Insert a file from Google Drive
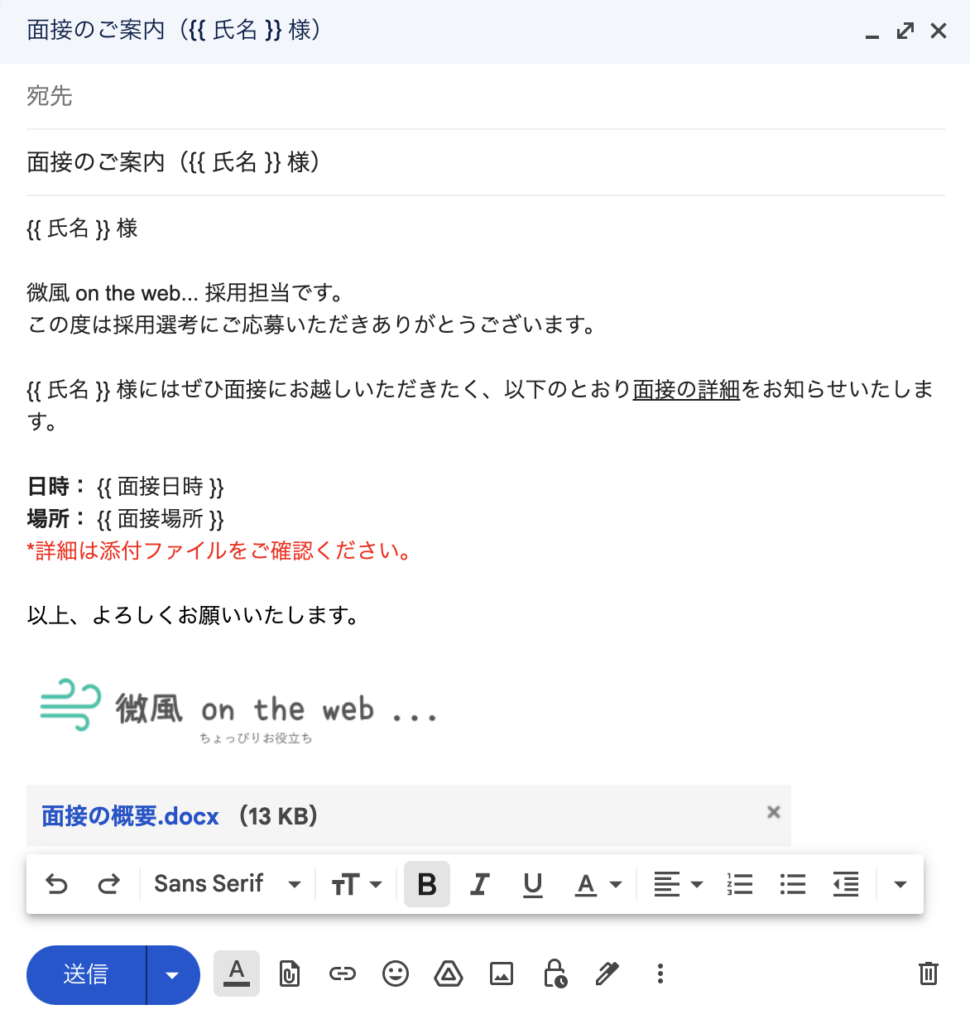Image resolution: width=970 pixels, height=1024 pixels. (x=448, y=973)
